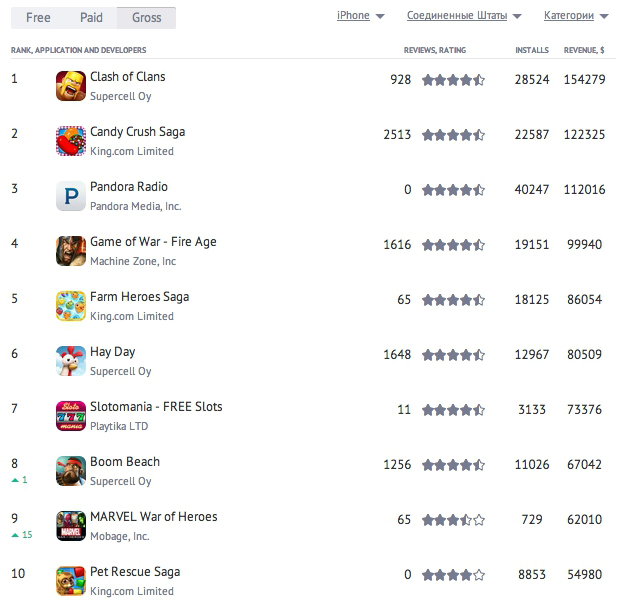Click the Slotomania slots icon
The width and height of the screenshot is (625, 609).
(x=71, y=416)
